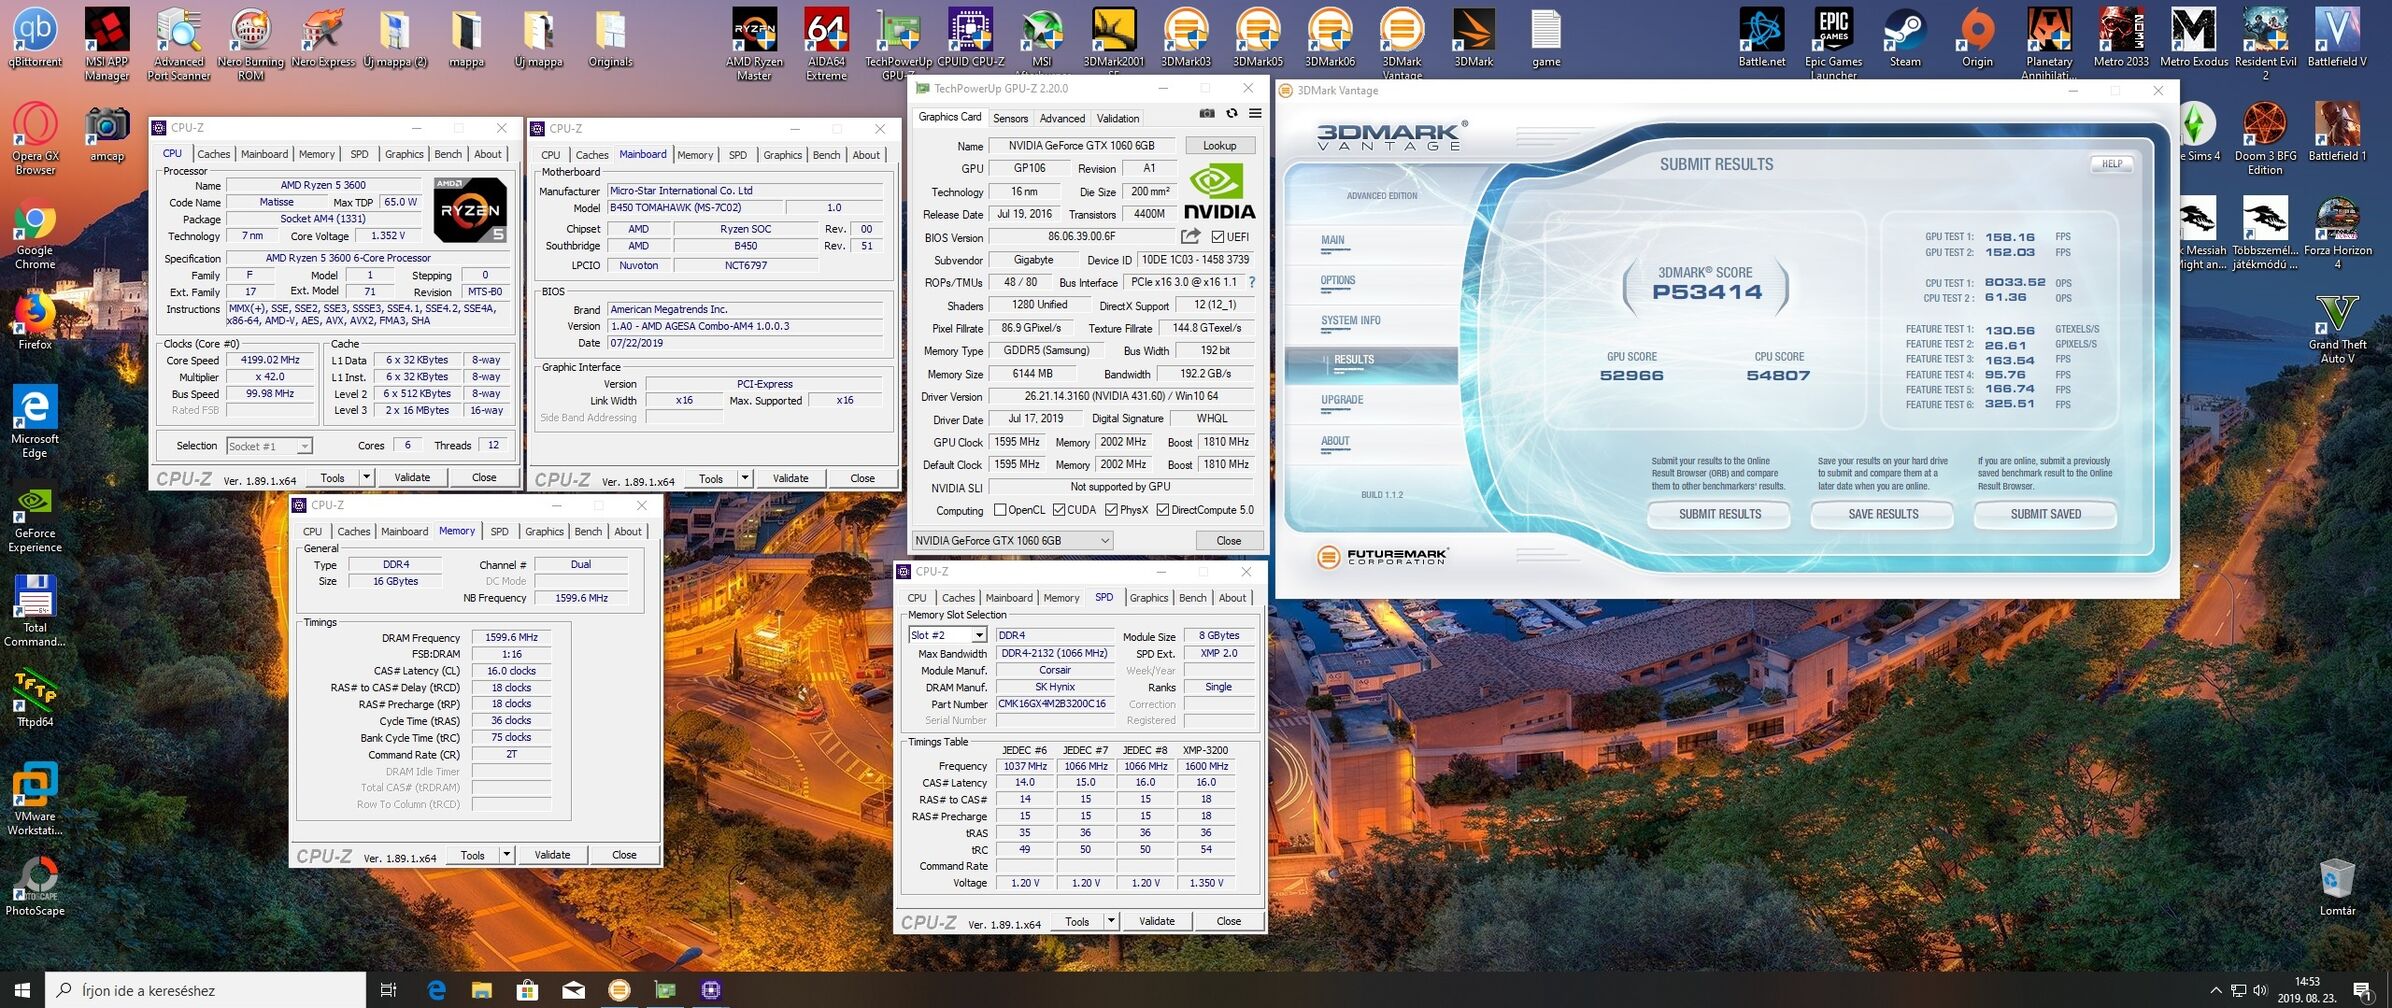Image resolution: width=2392 pixels, height=1008 pixels.
Task: Take a GPU-Z screenshot with the camera icon
Action: [1207, 114]
